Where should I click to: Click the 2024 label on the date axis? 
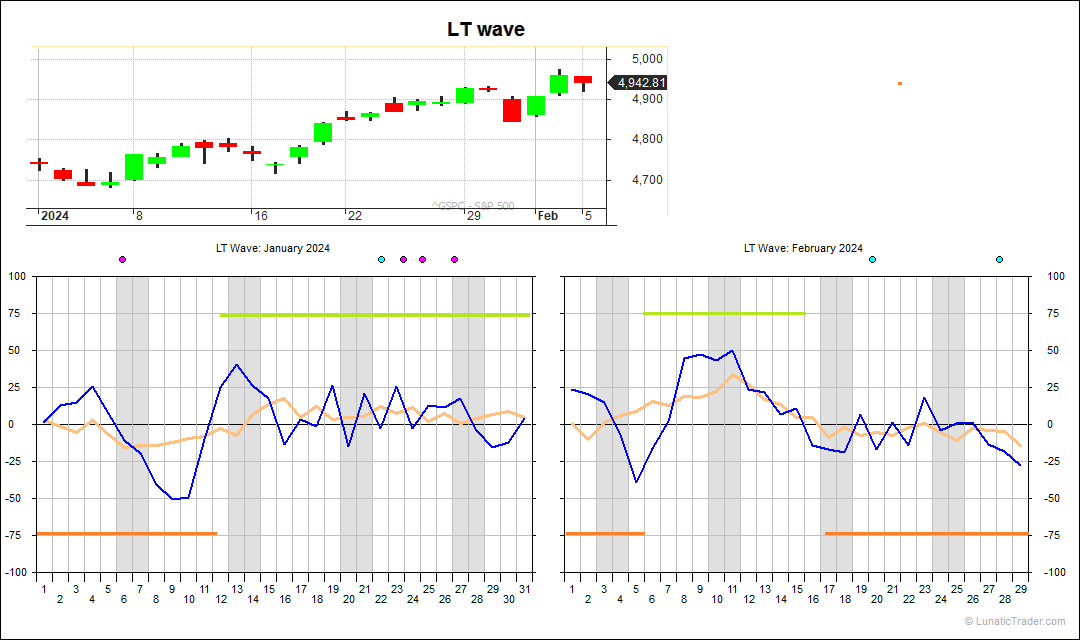56,214
